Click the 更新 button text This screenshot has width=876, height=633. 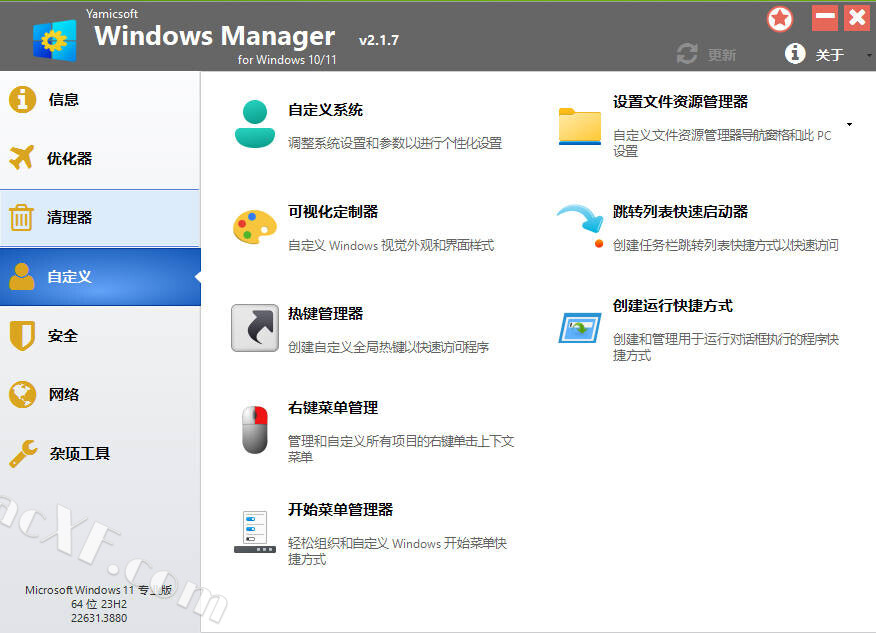pyautogui.click(x=722, y=55)
